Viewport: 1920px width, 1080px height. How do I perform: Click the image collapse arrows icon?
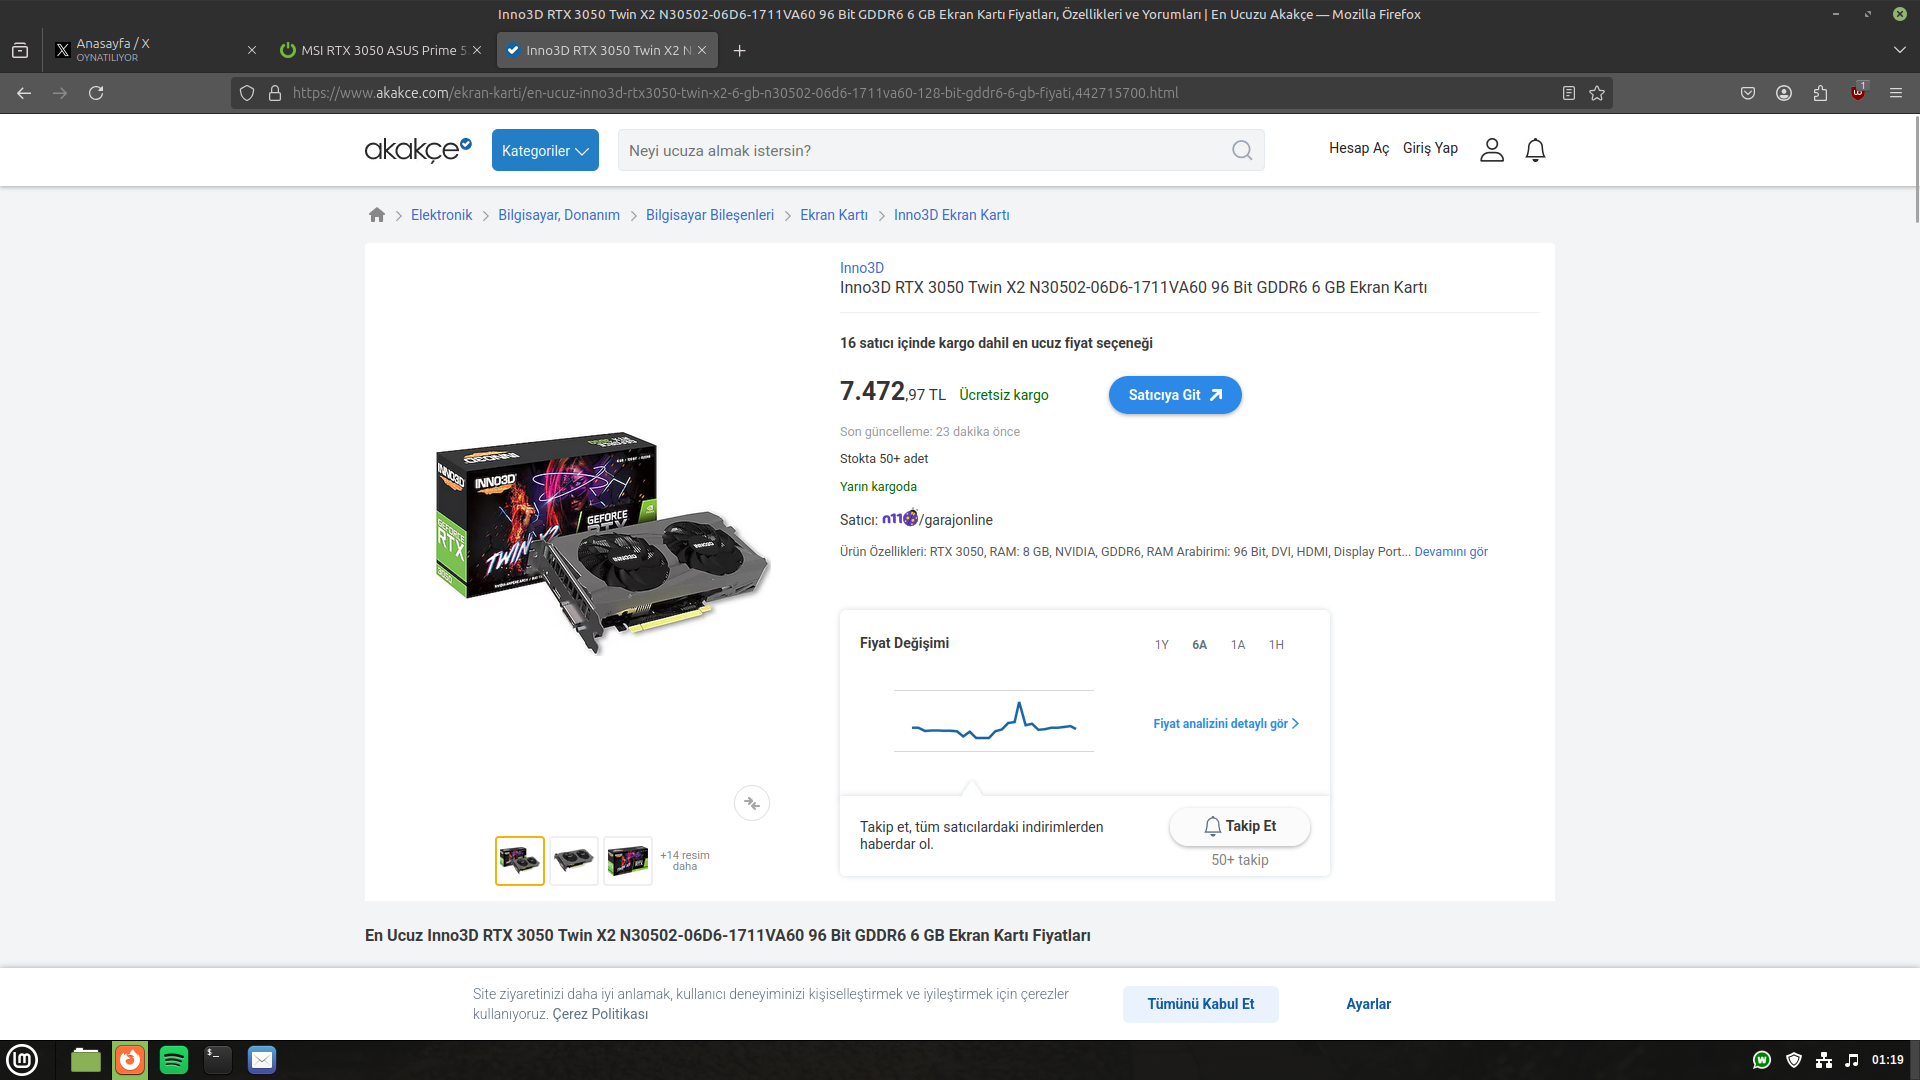point(752,803)
